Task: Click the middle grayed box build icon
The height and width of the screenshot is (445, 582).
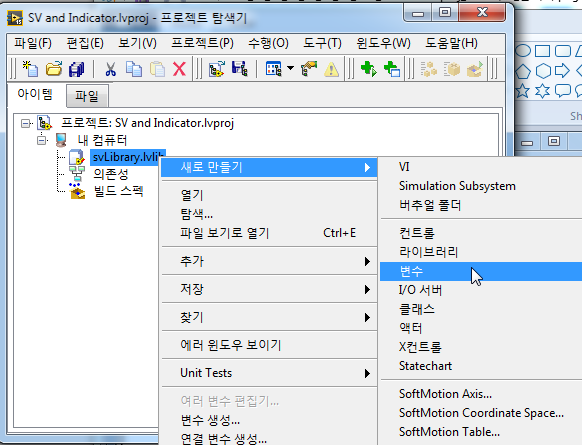Action: coord(452,69)
